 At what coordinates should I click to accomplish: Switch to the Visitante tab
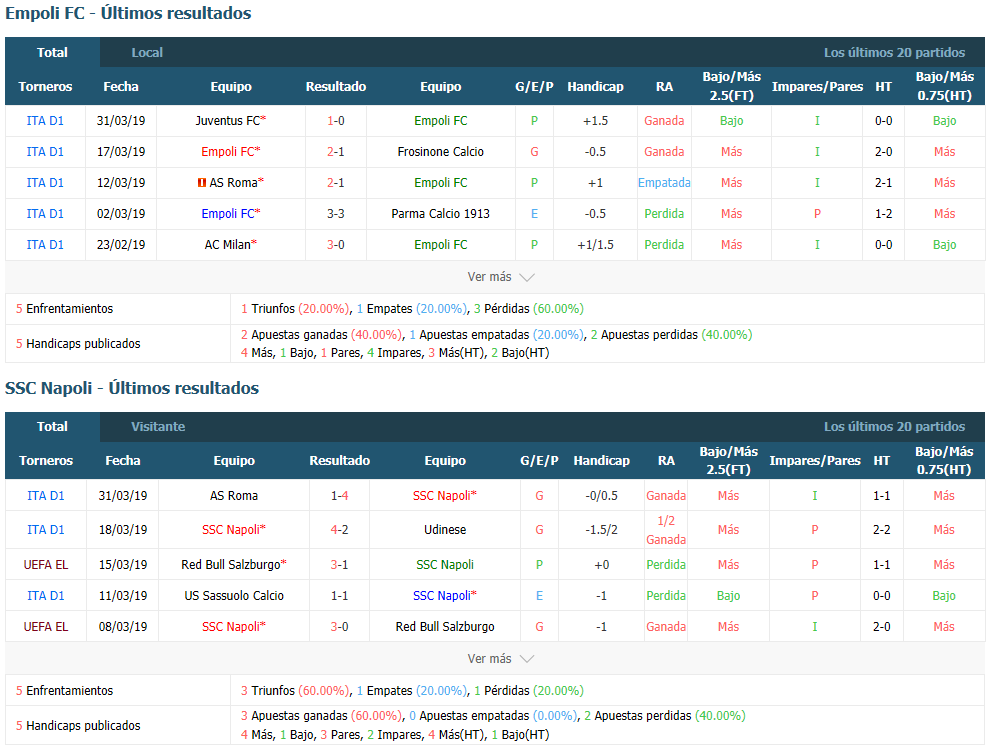point(158,426)
